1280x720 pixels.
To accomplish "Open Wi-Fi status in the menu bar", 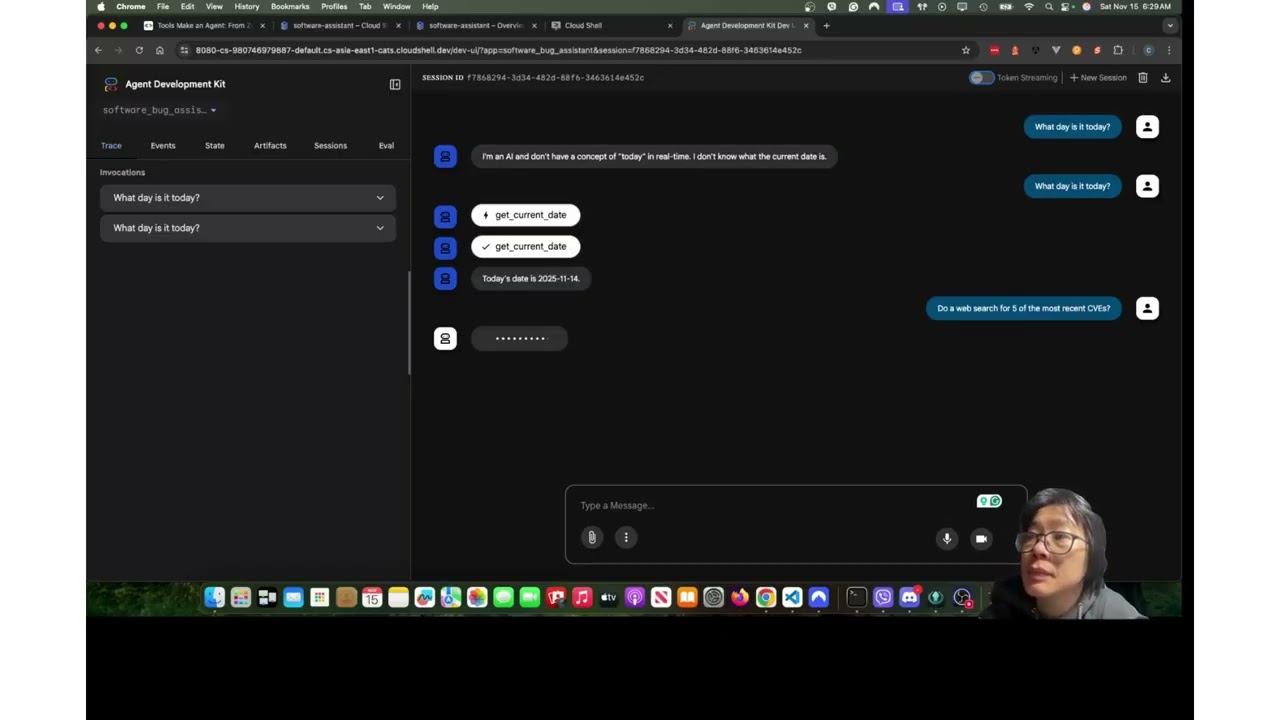I will 1029,6.
